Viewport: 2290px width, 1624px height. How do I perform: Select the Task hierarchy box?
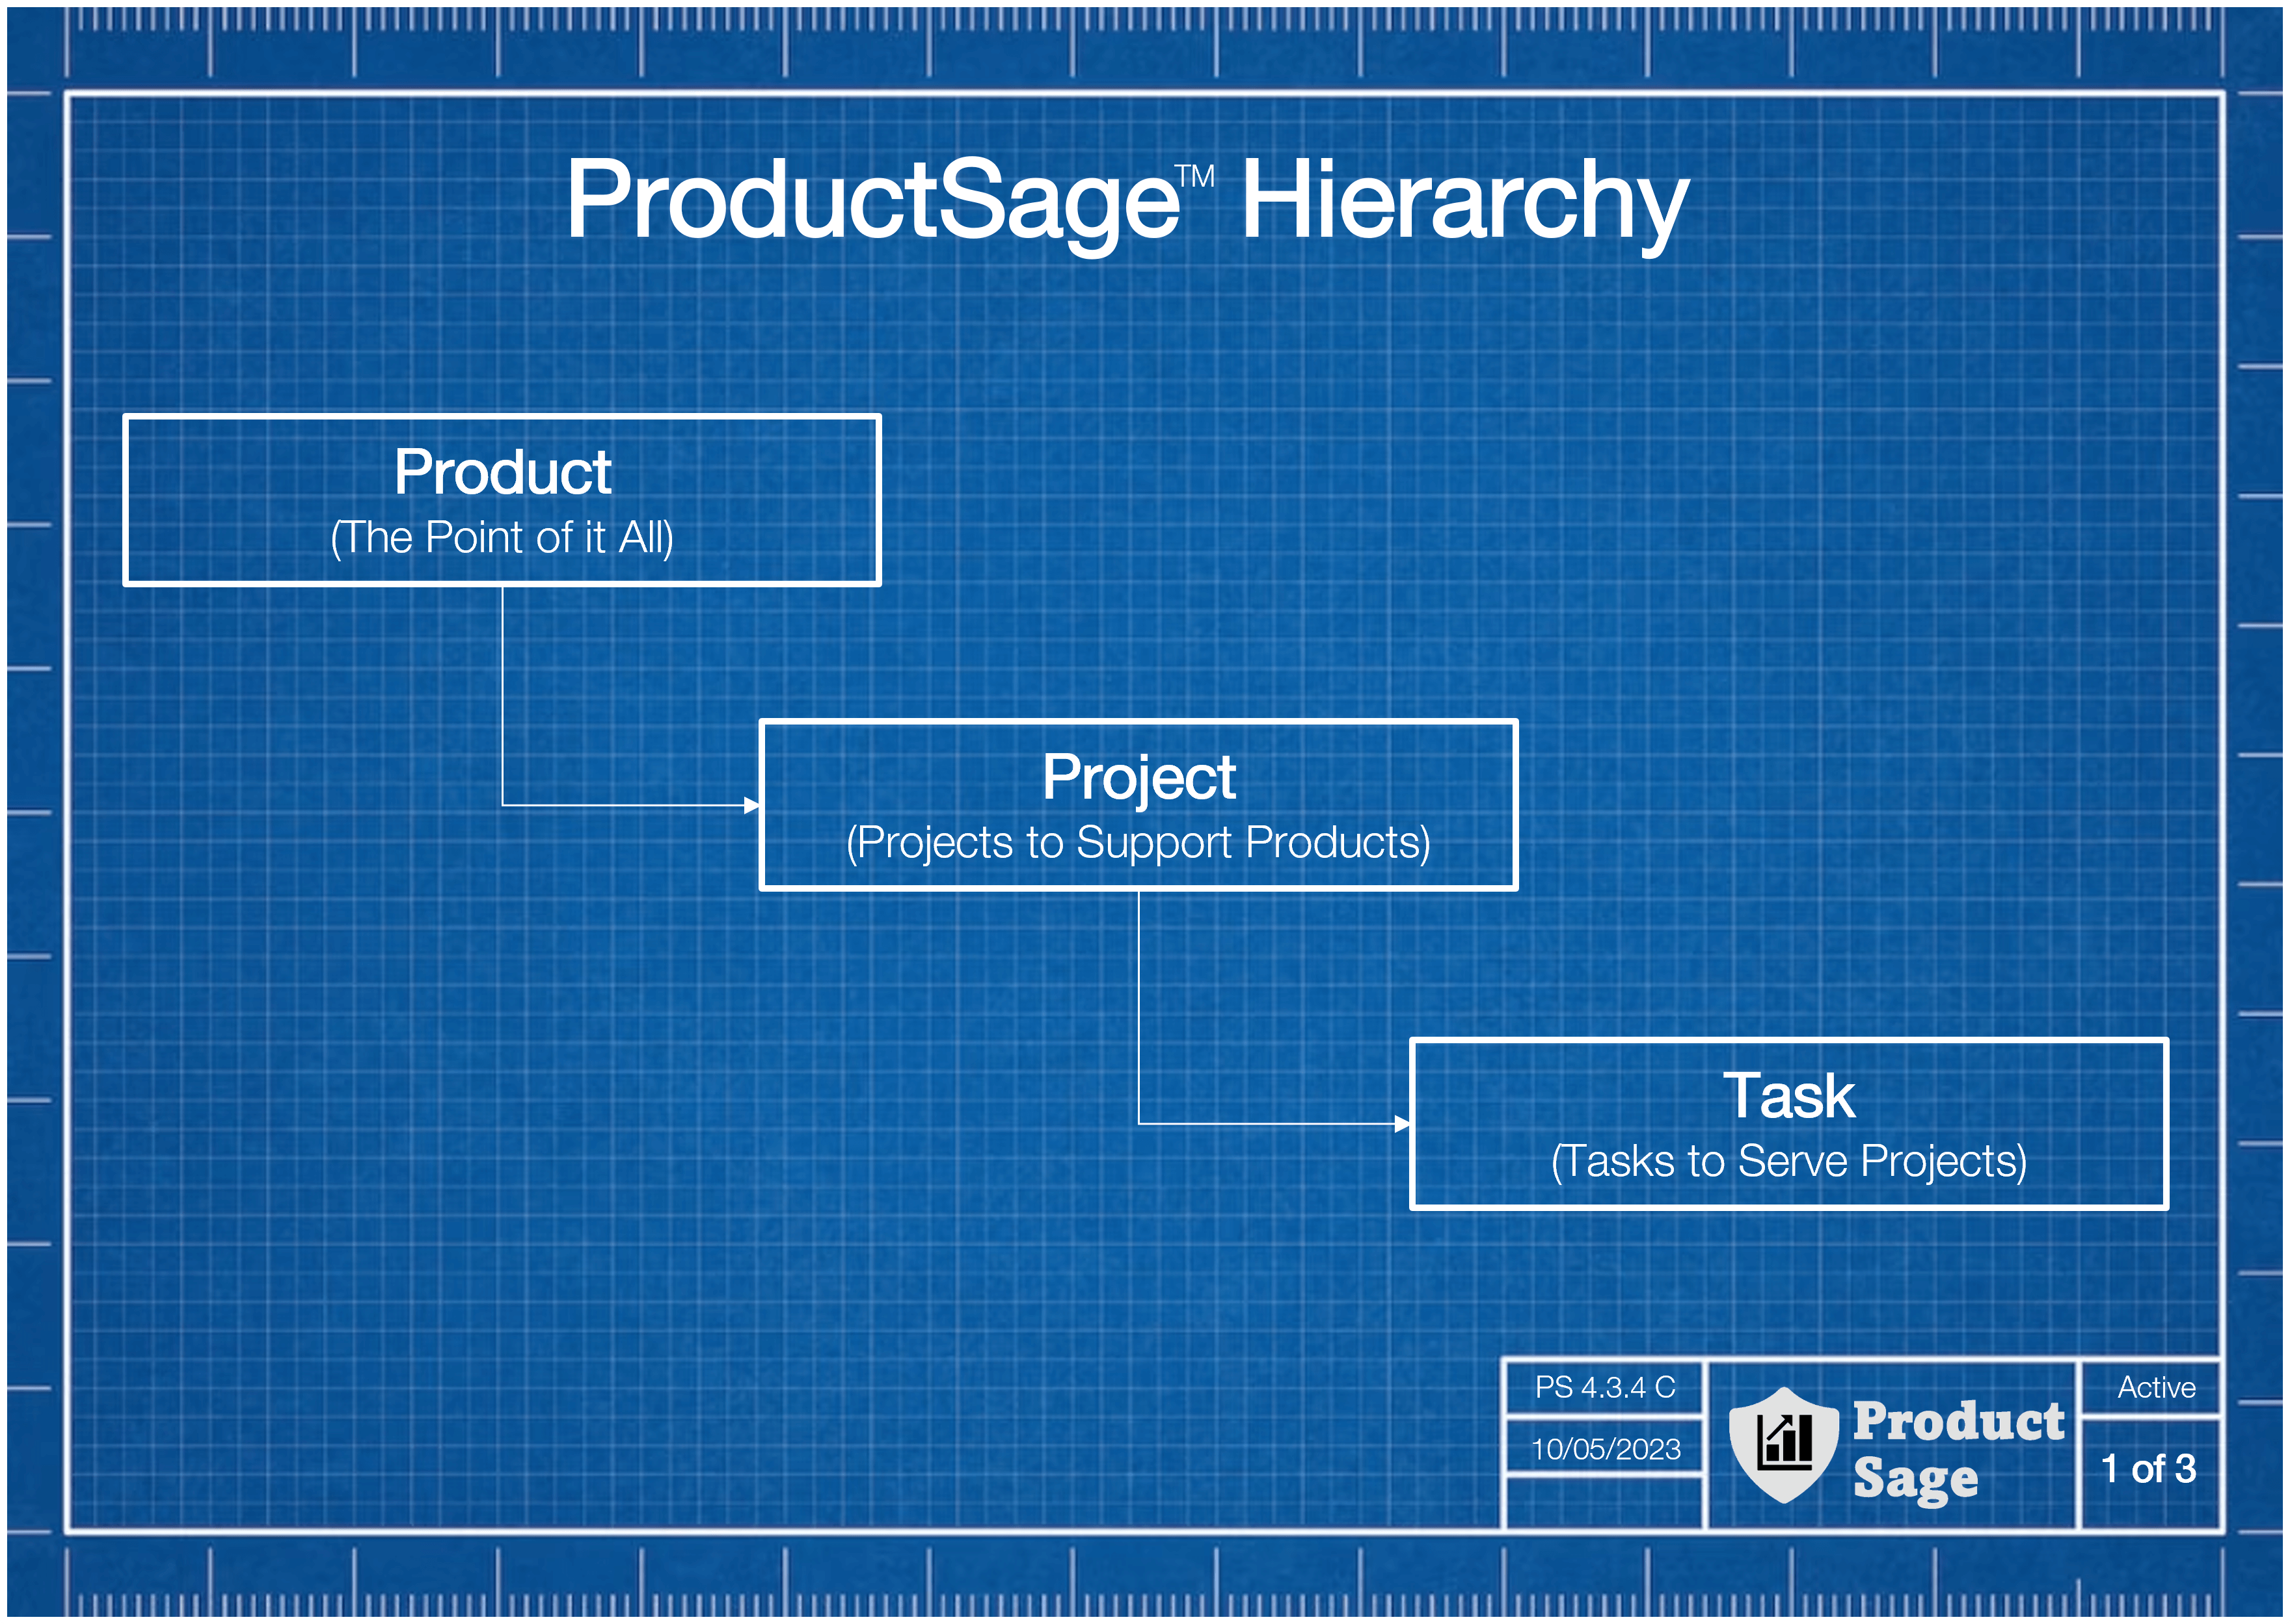(1789, 1124)
